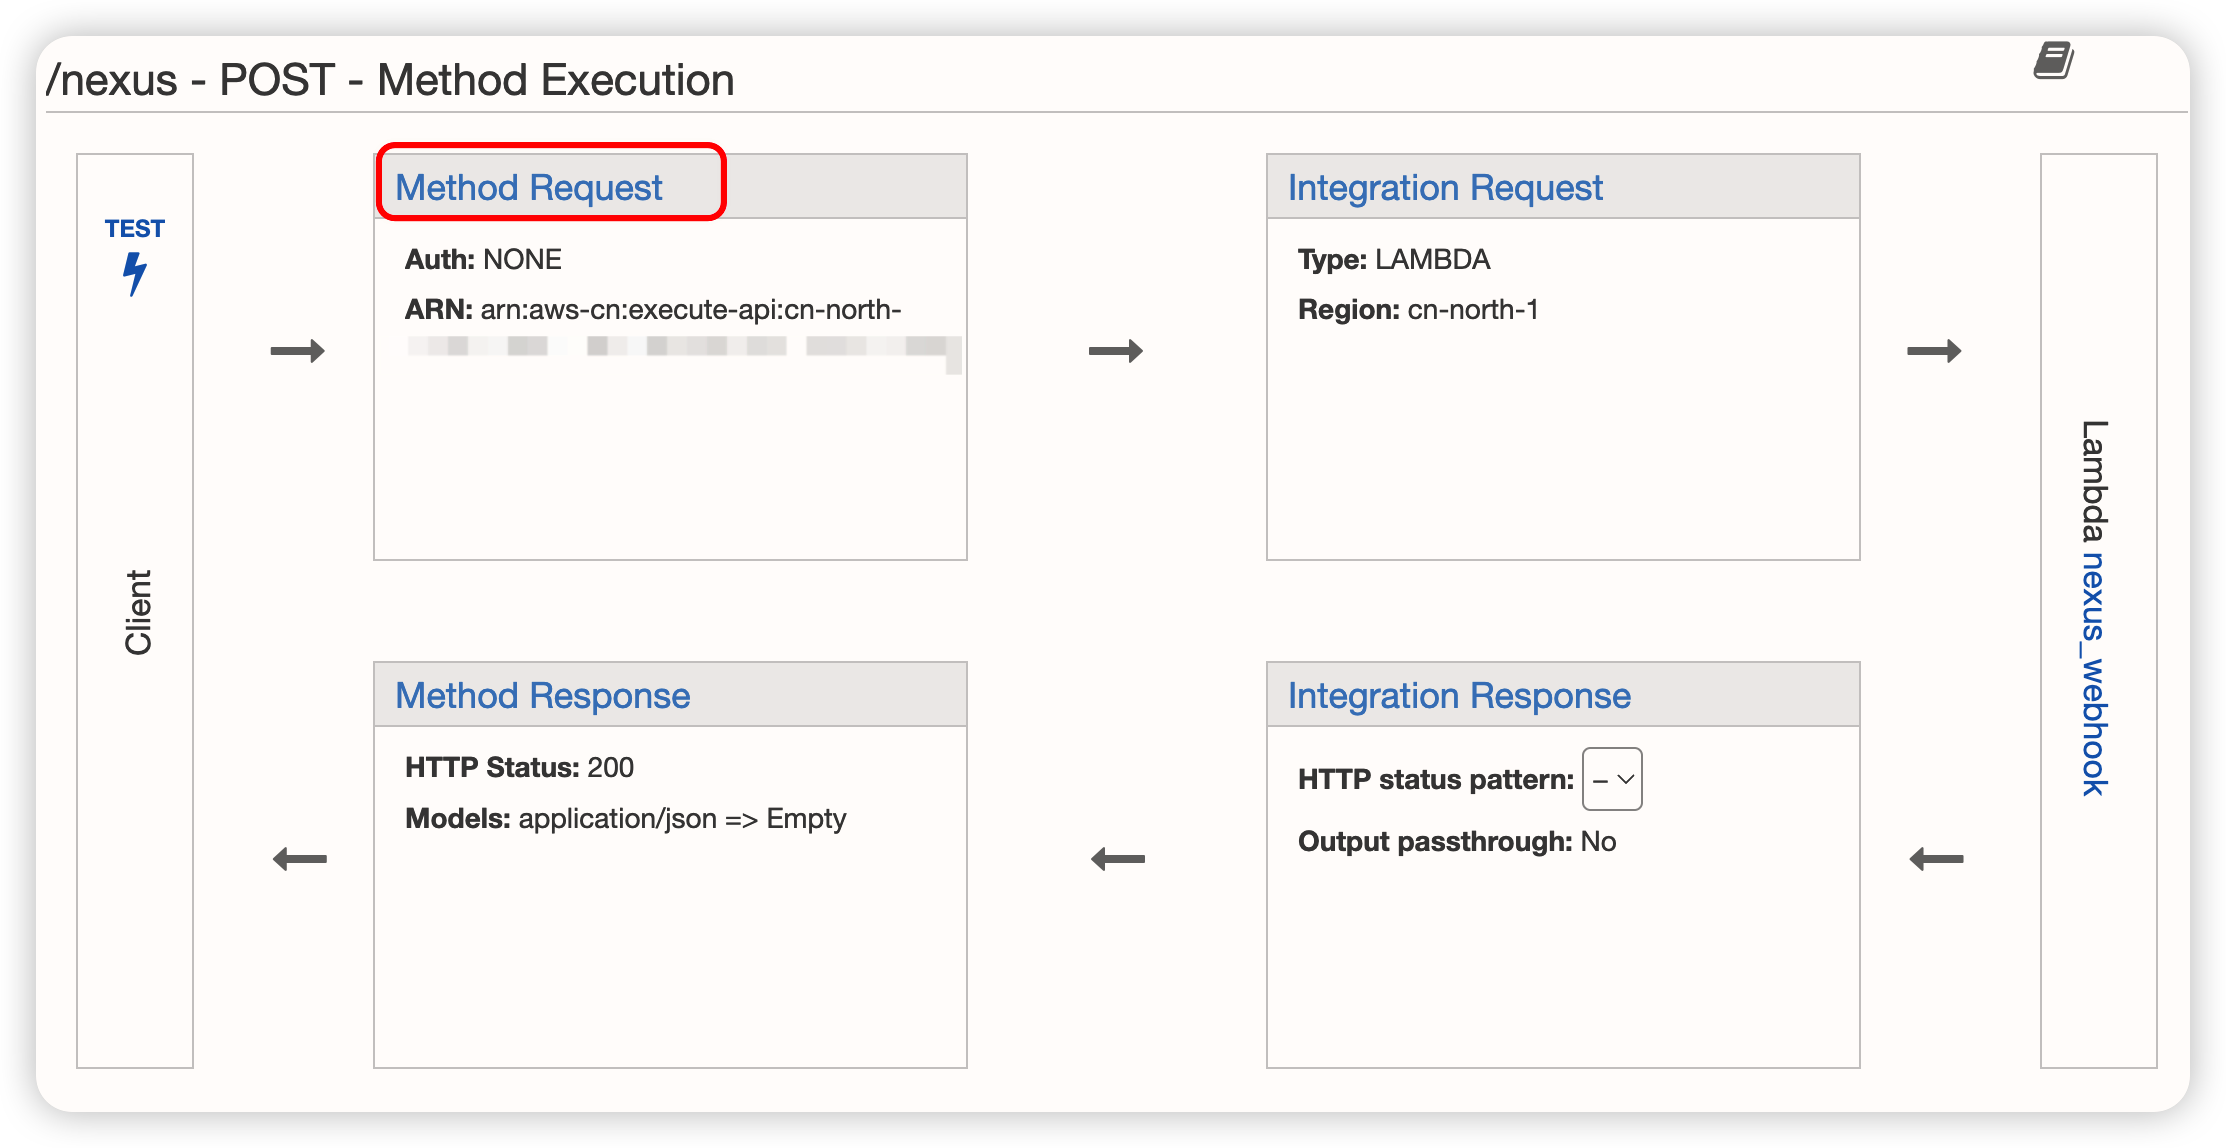The width and height of the screenshot is (2226, 1148).
Task: Click the ARN execute-api text
Action: click(653, 310)
